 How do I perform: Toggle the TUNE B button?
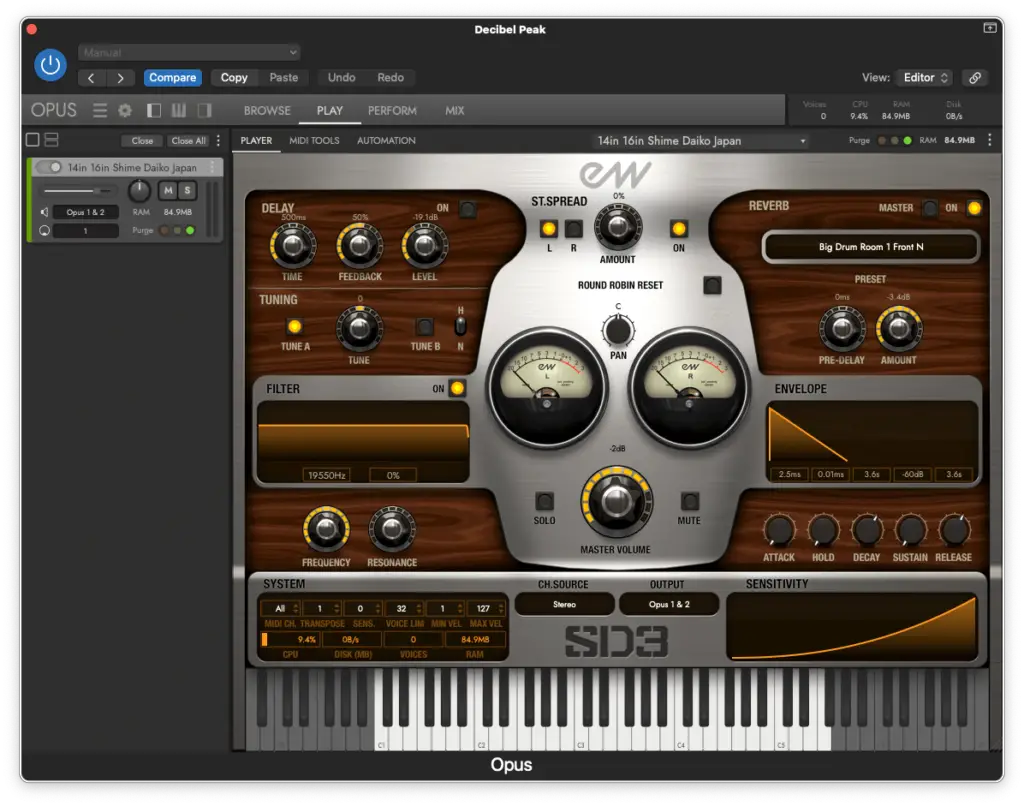coord(424,326)
